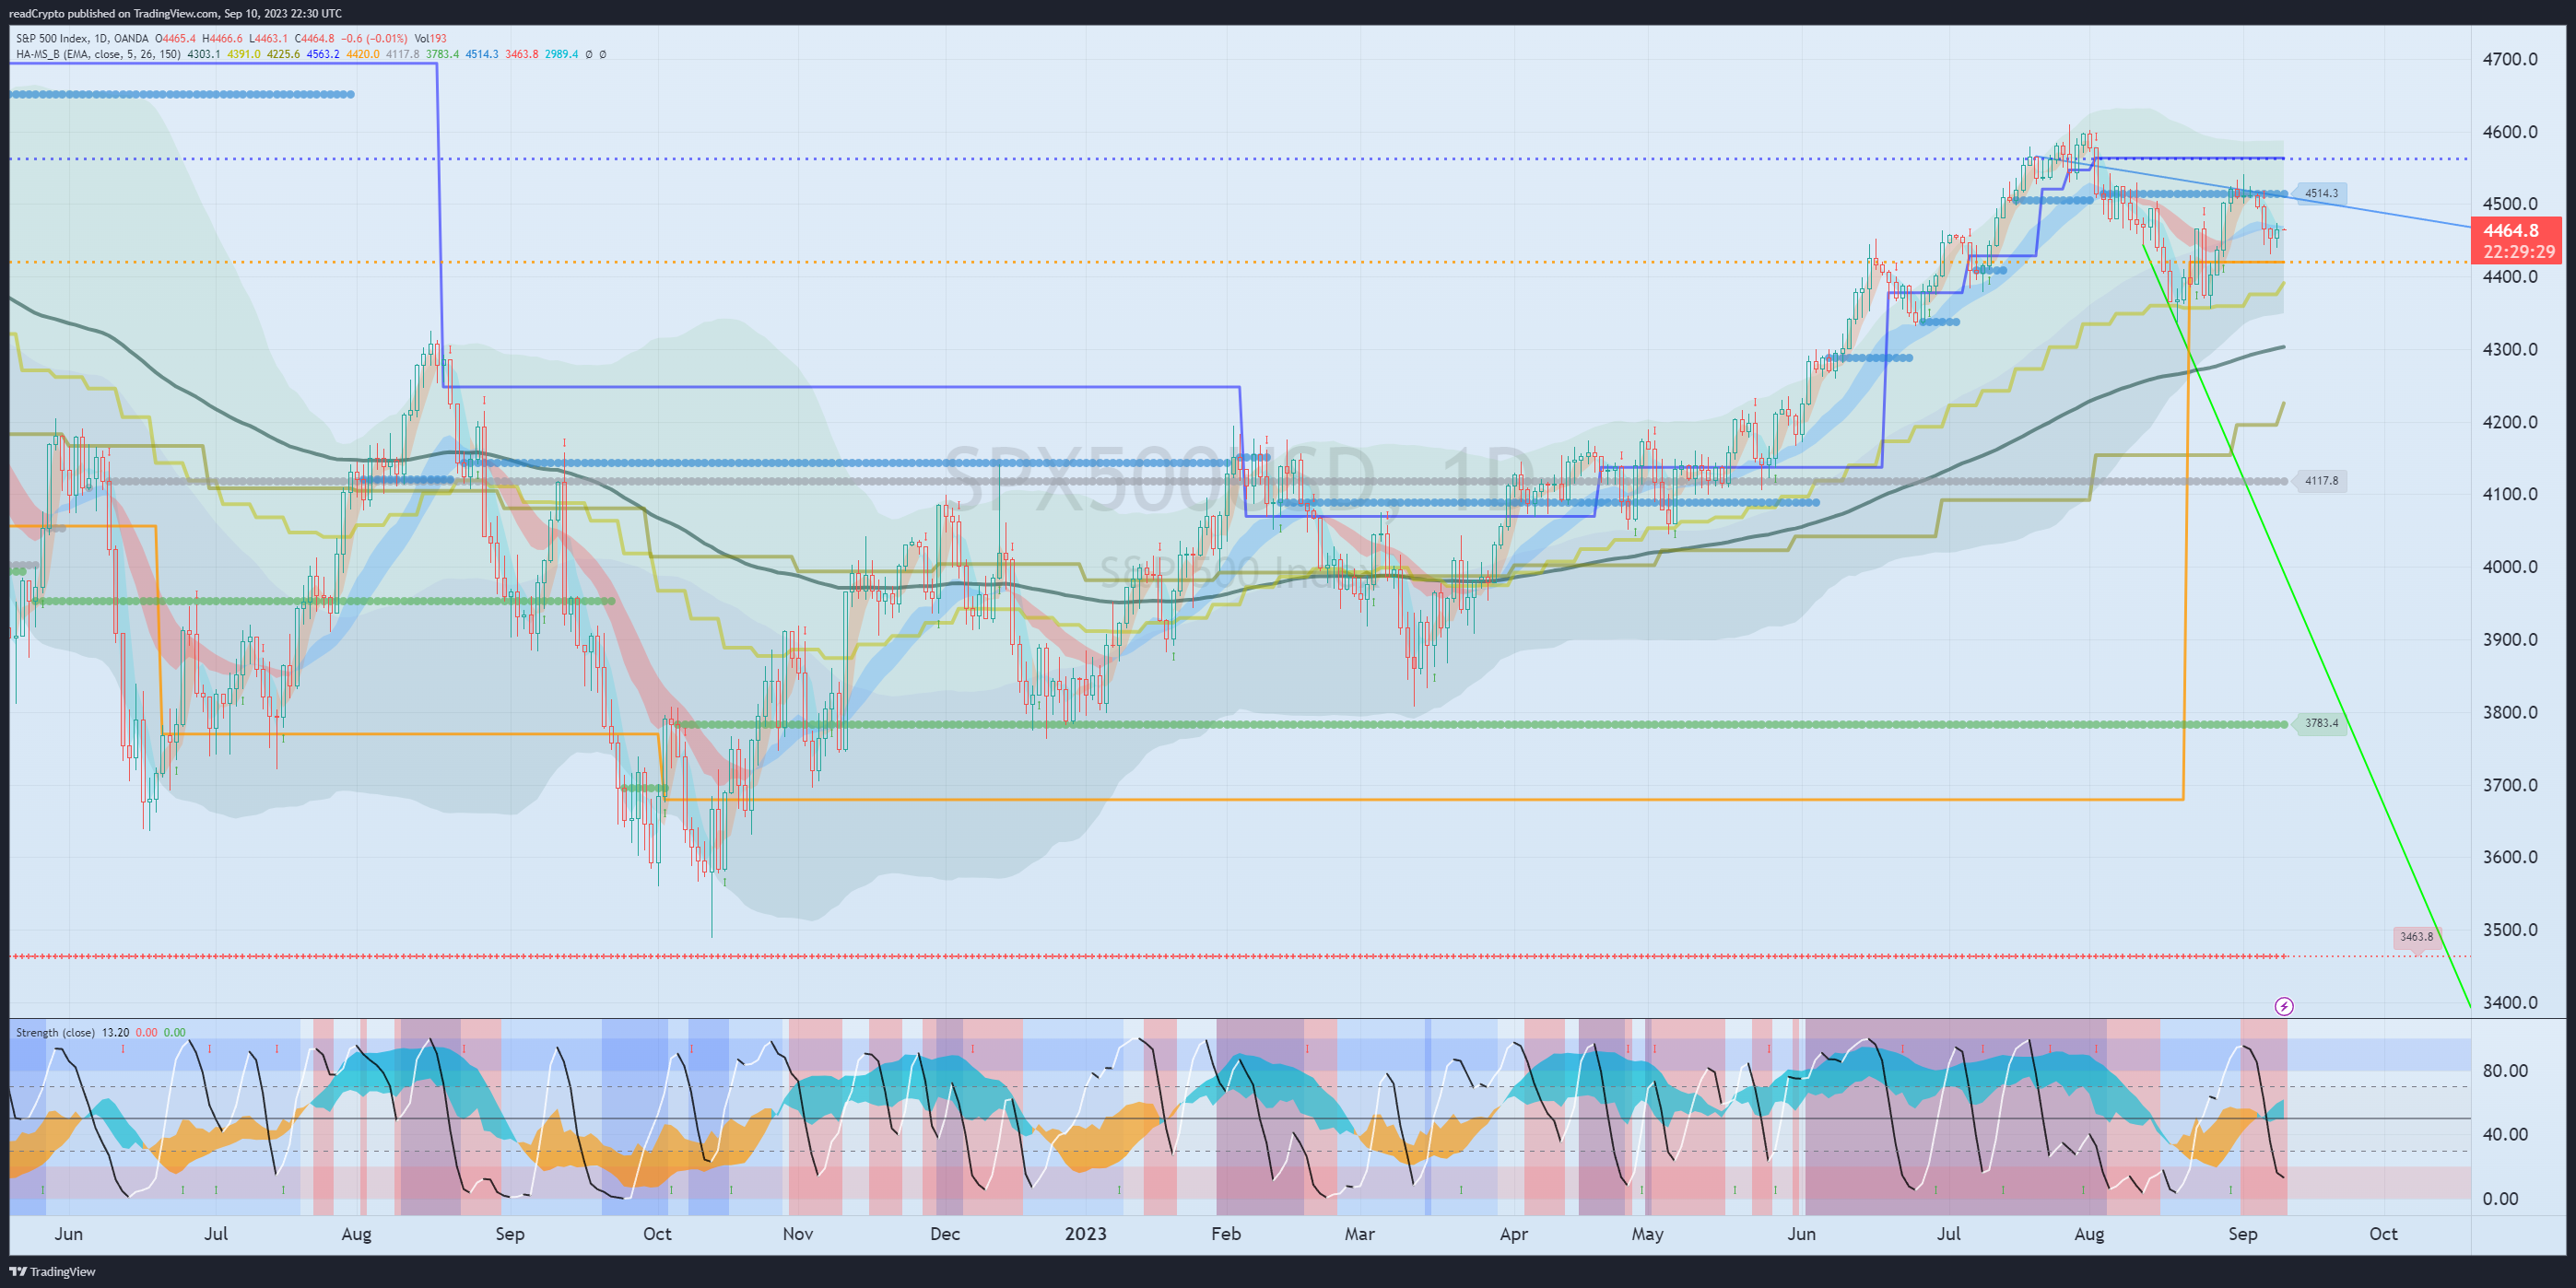
Task: Click the change value −0.6 (−0.01%)
Action: coord(374,39)
